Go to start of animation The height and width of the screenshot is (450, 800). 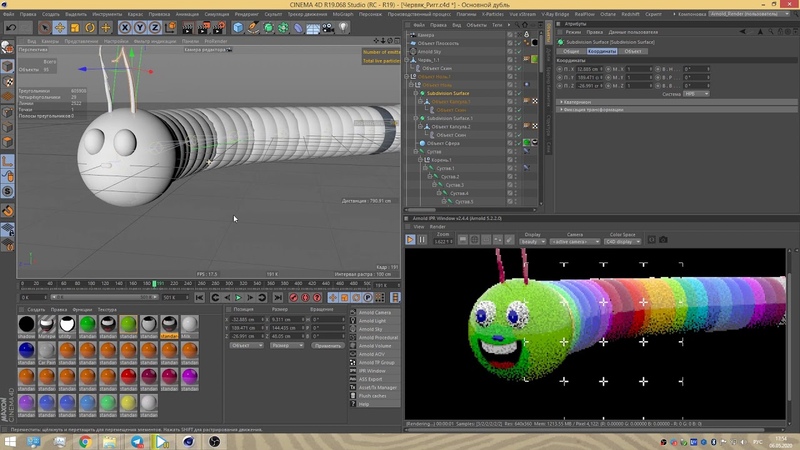199,297
